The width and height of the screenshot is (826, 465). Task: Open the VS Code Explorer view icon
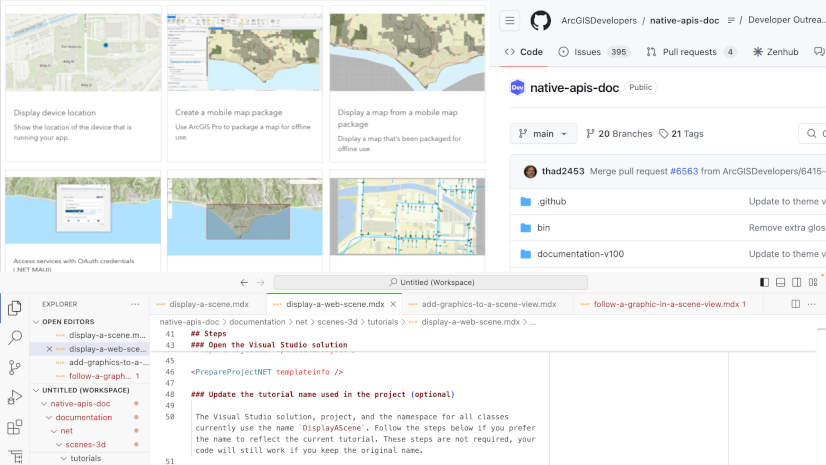pyautogui.click(x=15, y=308)
